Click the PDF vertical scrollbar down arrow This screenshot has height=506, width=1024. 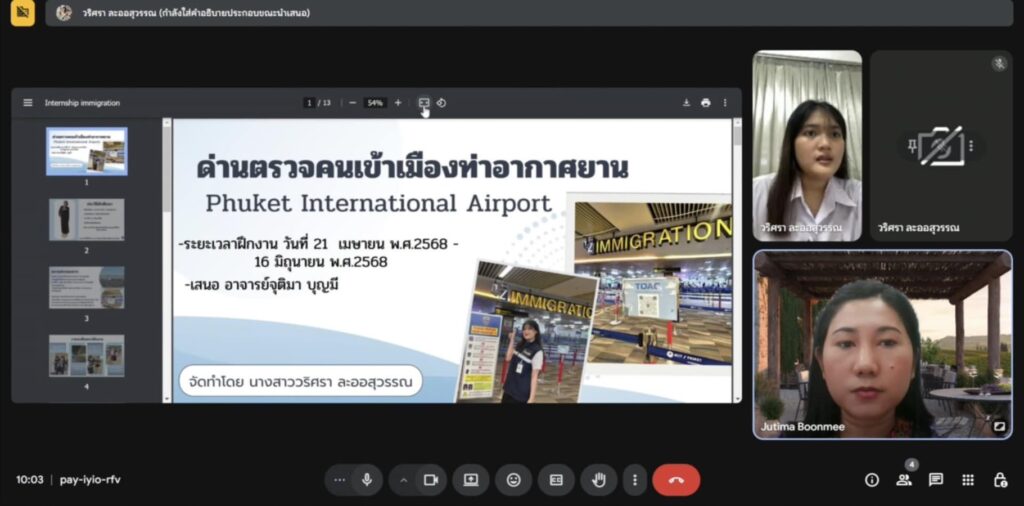click(737, 398)
